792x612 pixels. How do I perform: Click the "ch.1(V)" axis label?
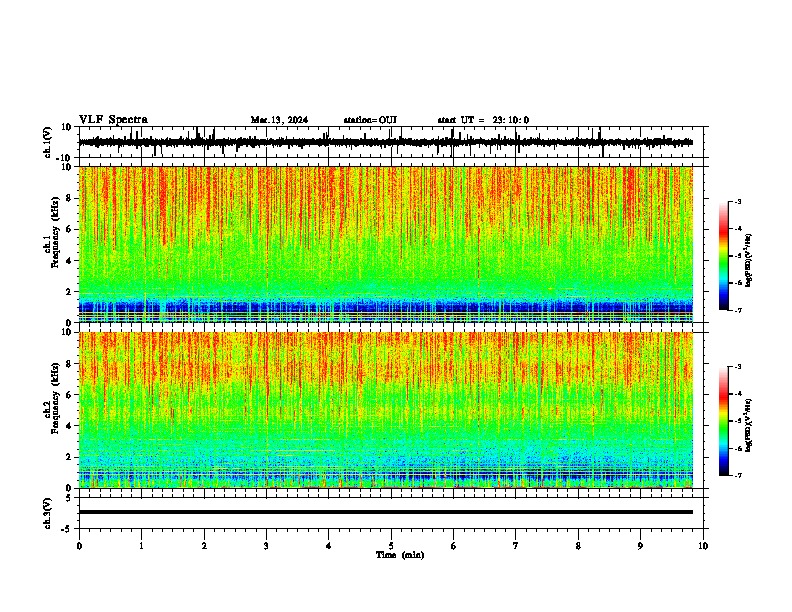click(x=47, y=142)
